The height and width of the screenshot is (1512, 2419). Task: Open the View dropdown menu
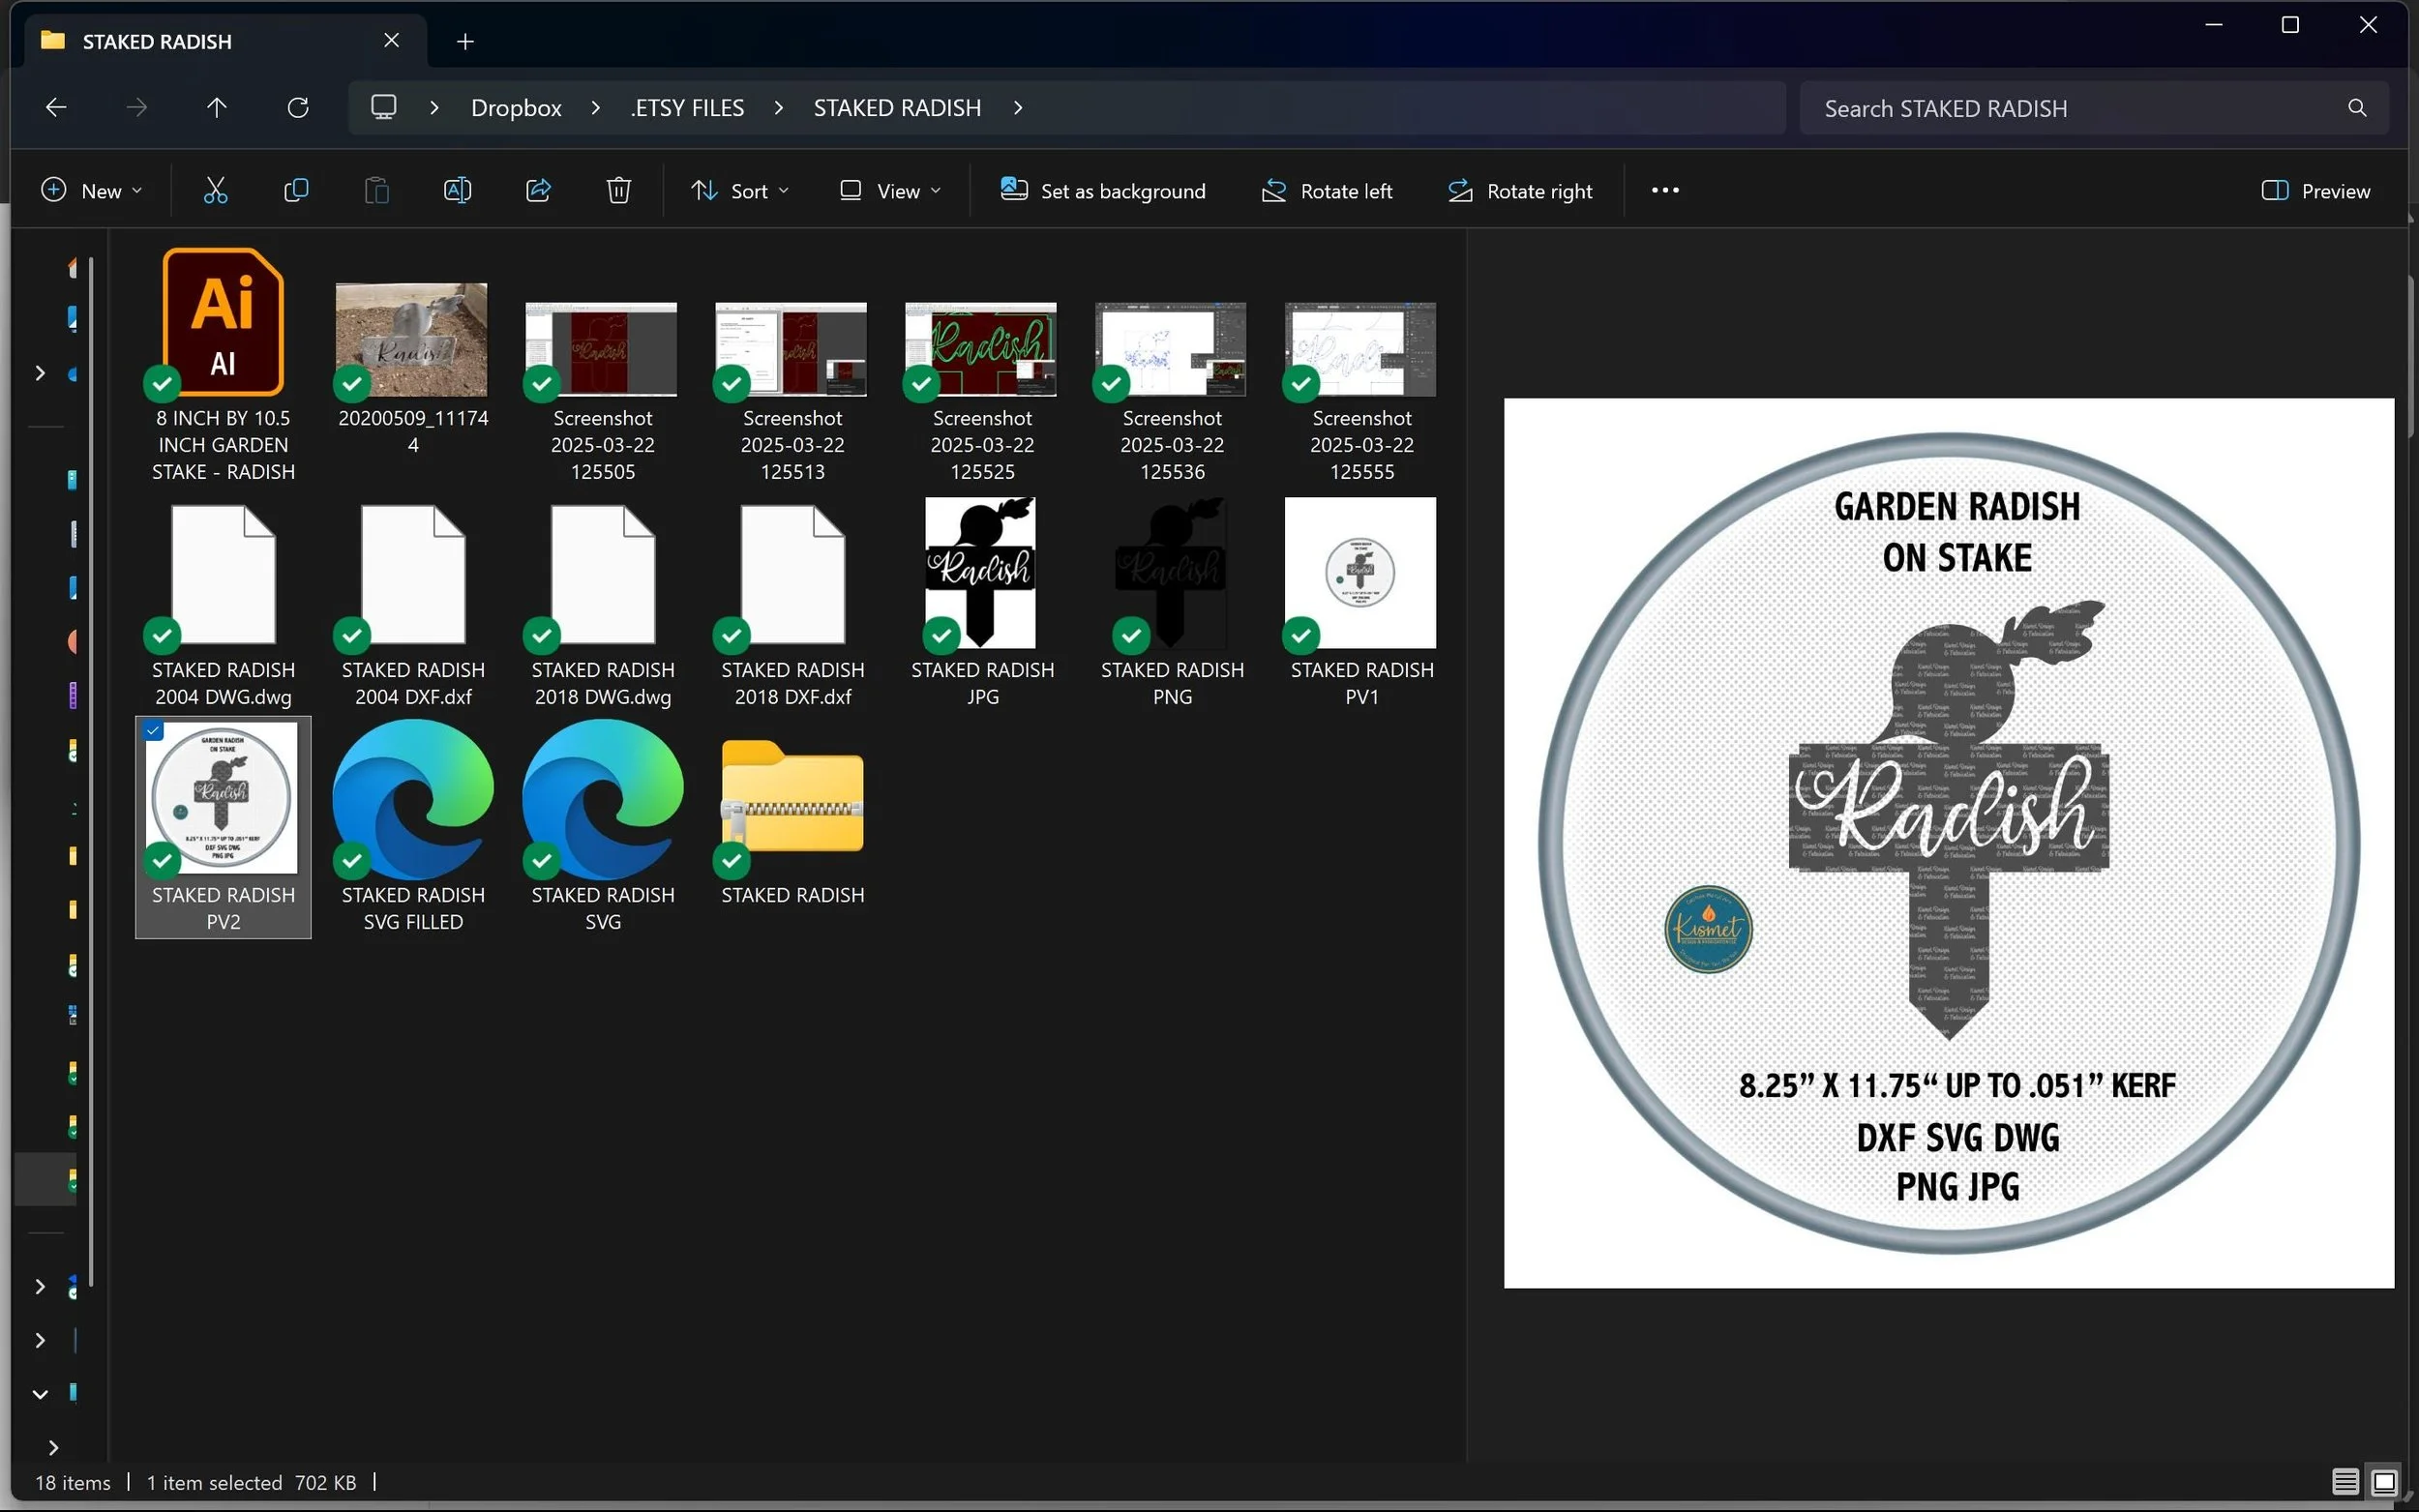(890, 190)
